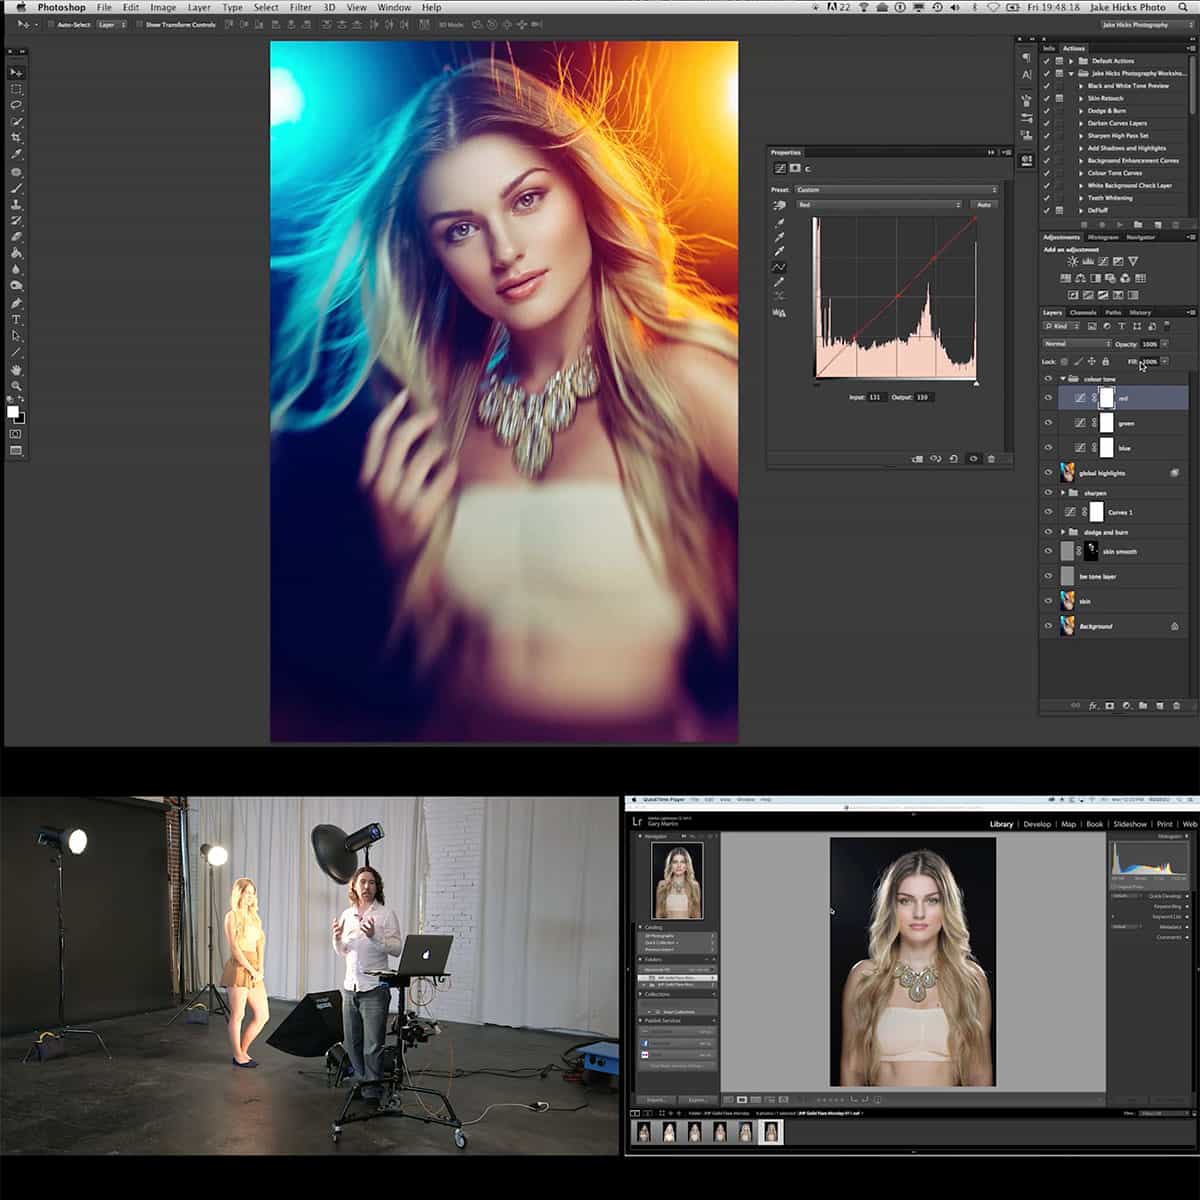
Task: Click the foreground color swatch
Action: pos(12,411)
